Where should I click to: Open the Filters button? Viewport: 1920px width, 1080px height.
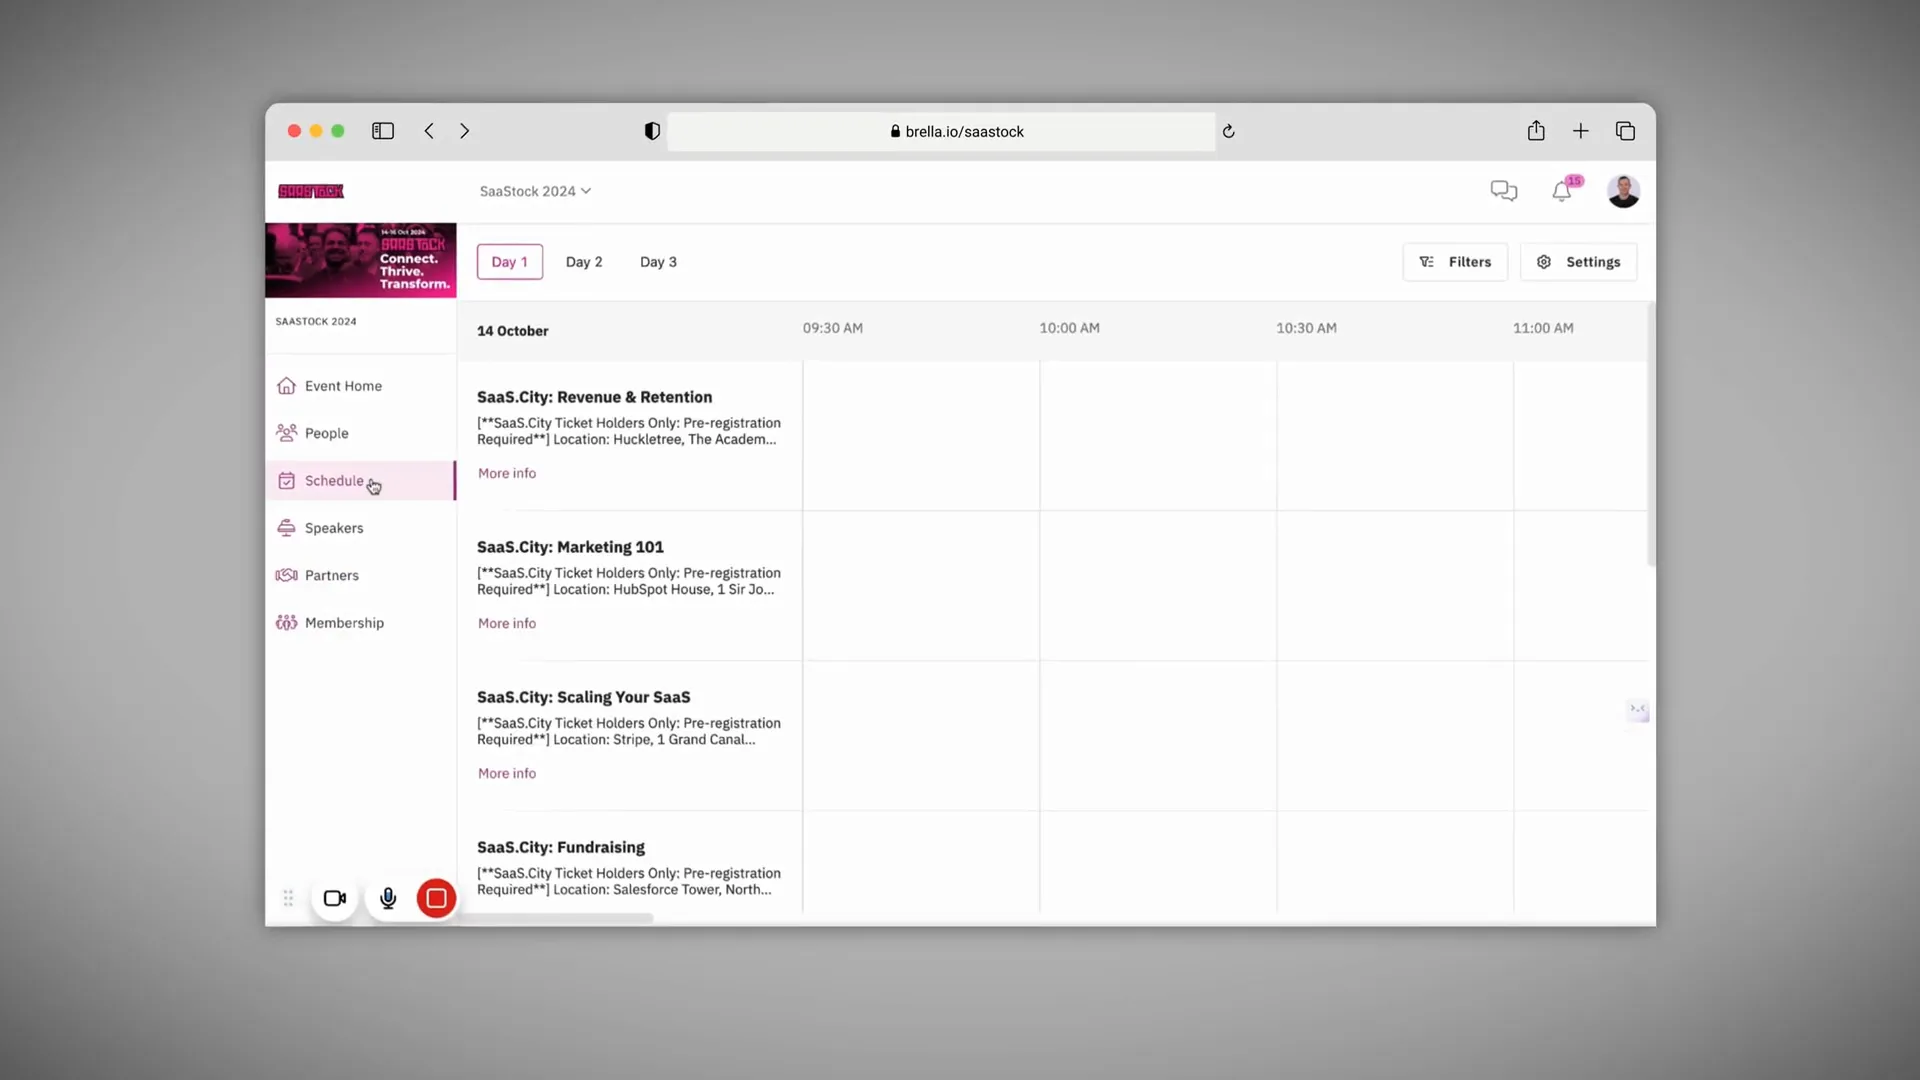pos(1455,262)
